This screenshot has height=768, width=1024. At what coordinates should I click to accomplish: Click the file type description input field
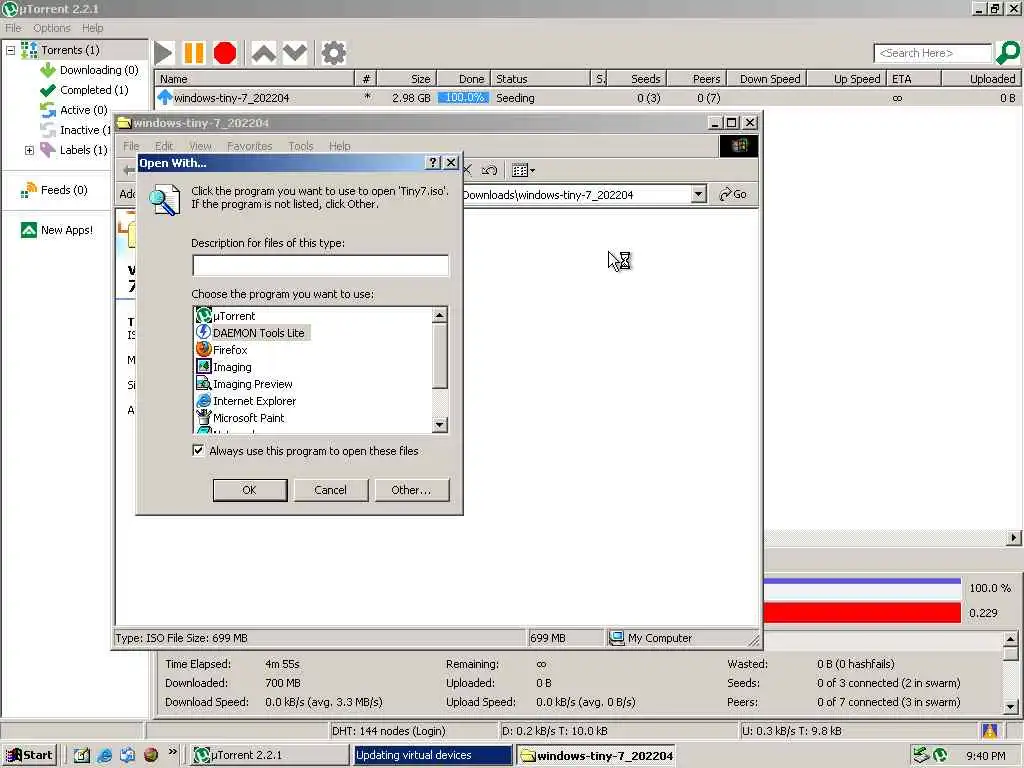[x=320, y=265]
